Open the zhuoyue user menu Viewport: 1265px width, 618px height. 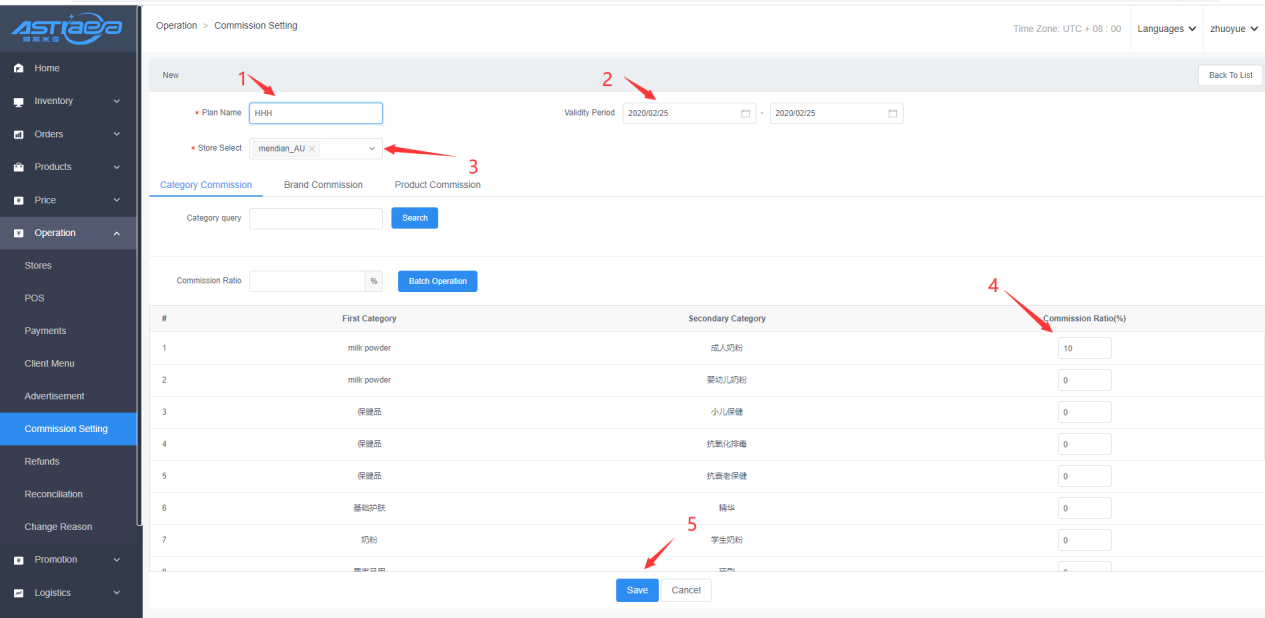(1233, 29)
